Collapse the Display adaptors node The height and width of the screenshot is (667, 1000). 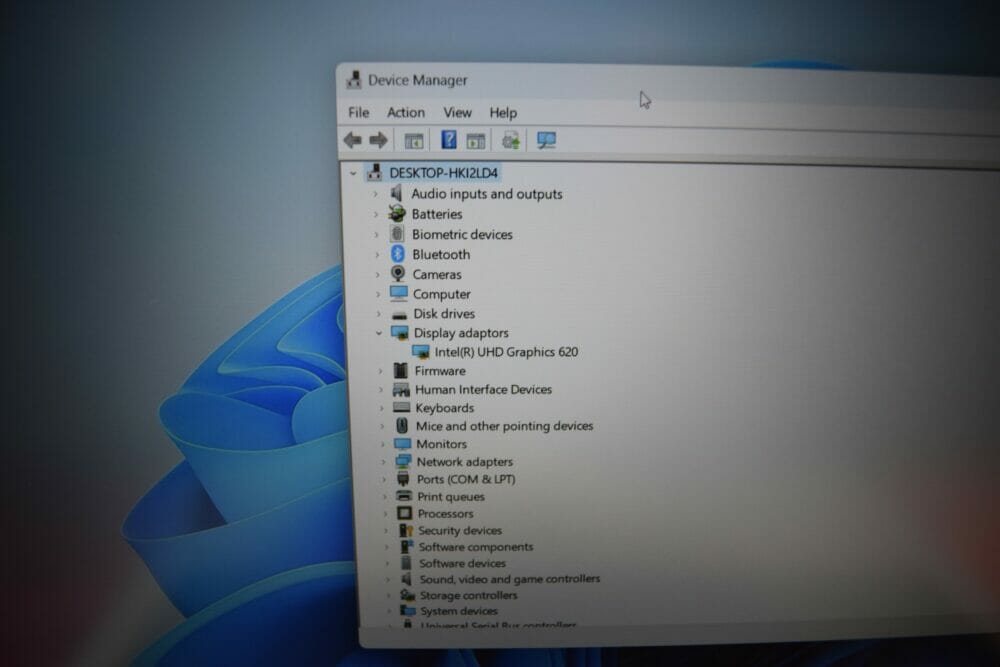tap(379, 333)
